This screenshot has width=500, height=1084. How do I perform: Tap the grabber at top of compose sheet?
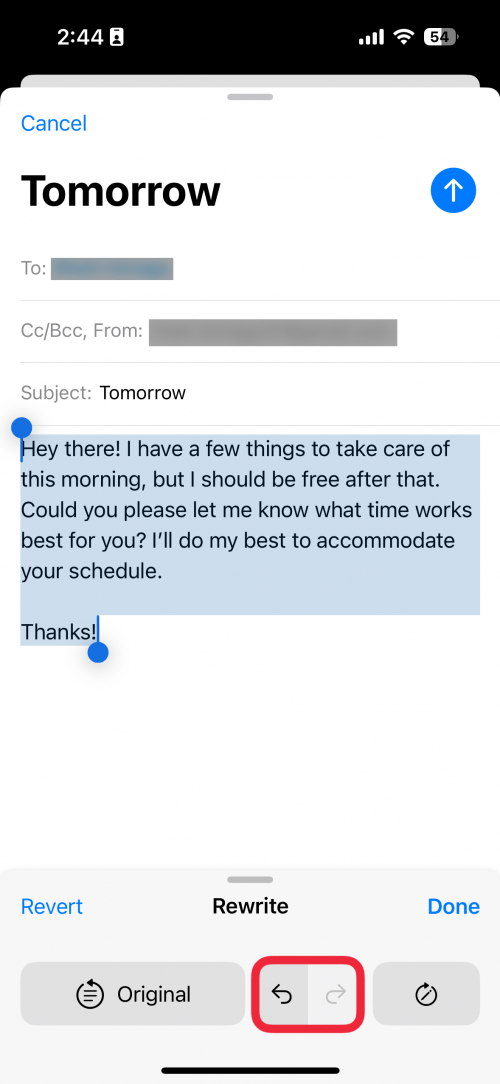click(x=250, y=97)
